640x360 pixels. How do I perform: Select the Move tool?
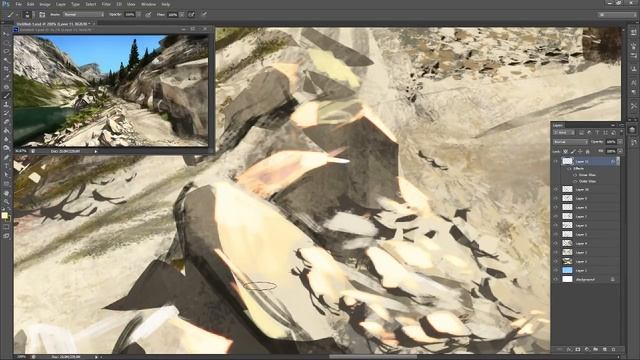pyautogui.click(x=6, y=33)
